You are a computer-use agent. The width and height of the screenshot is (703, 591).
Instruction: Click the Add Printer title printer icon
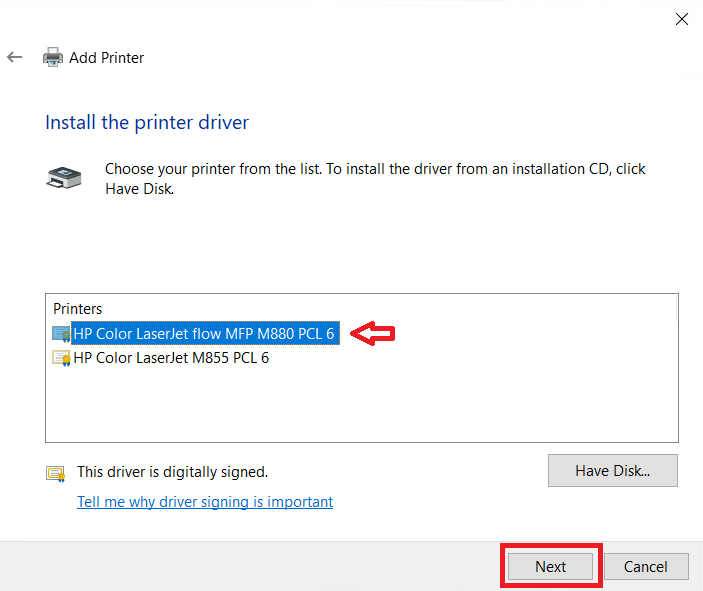tap(53, 57)
